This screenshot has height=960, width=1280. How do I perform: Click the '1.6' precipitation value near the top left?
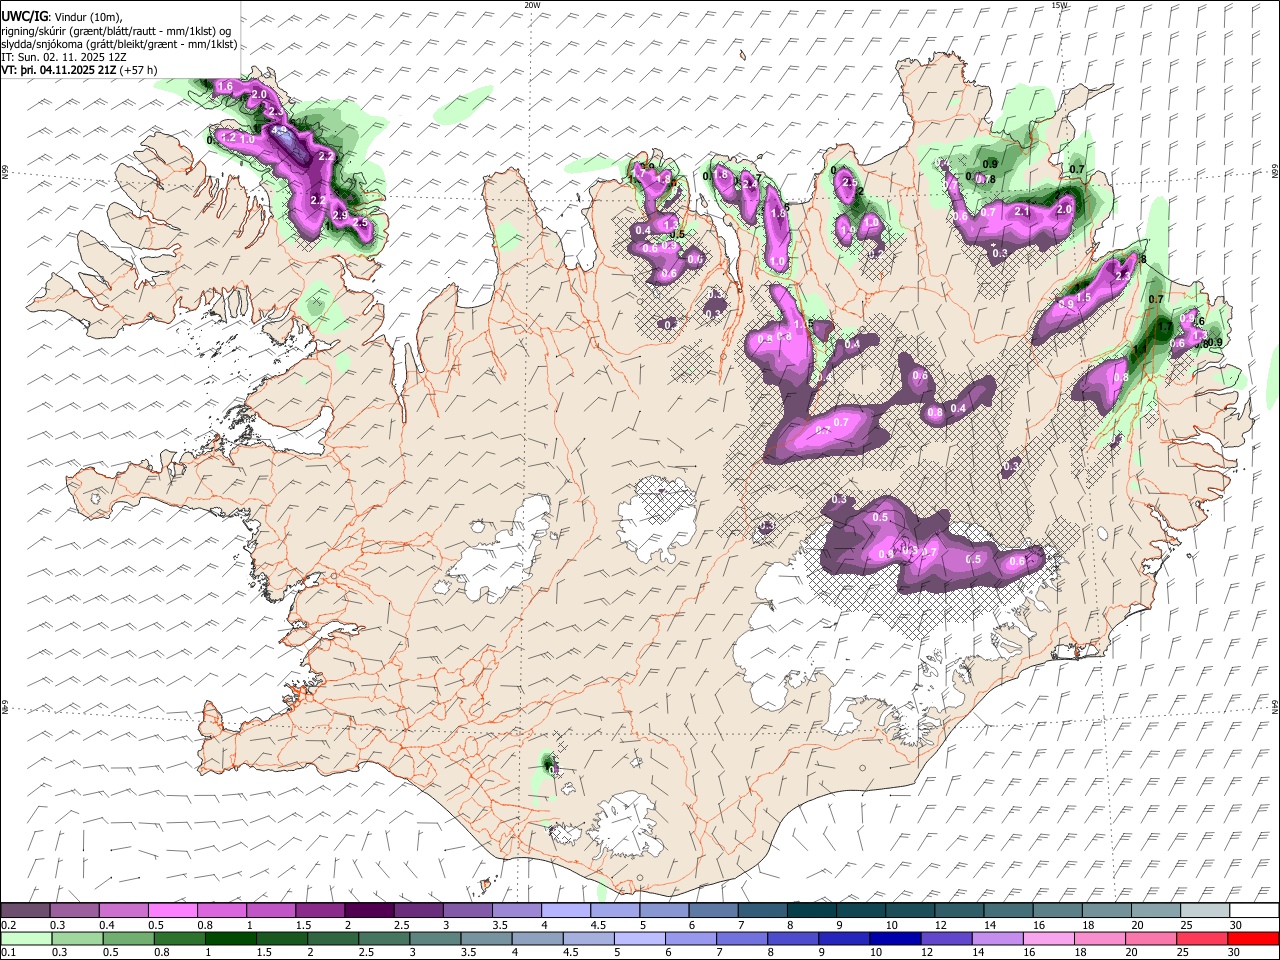225,87
